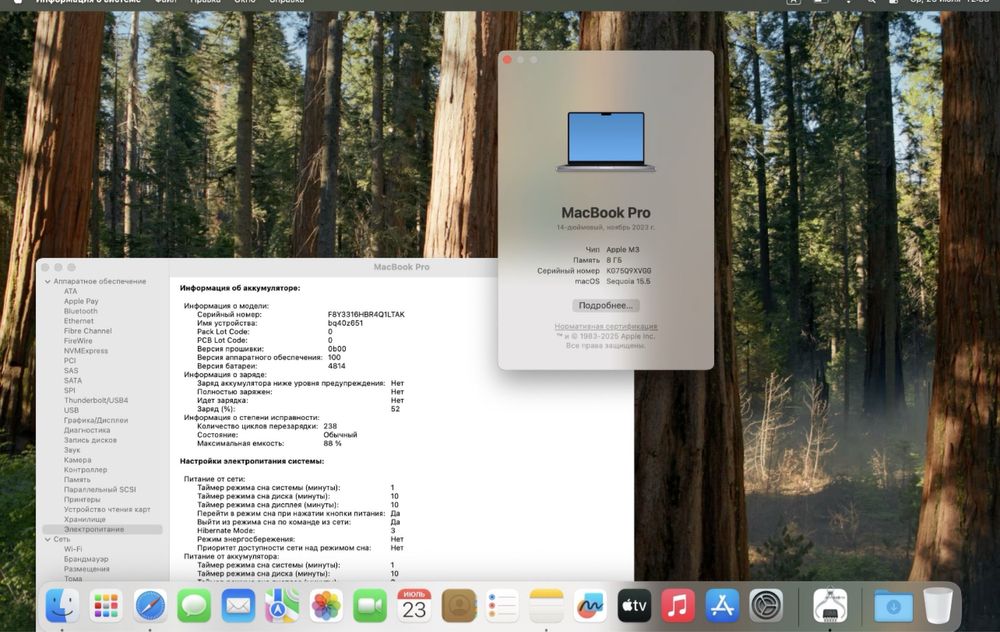Viewport: 1000px width, 632px height.
Task: Launch Freeform from the Dock
Action: (591, 605)
